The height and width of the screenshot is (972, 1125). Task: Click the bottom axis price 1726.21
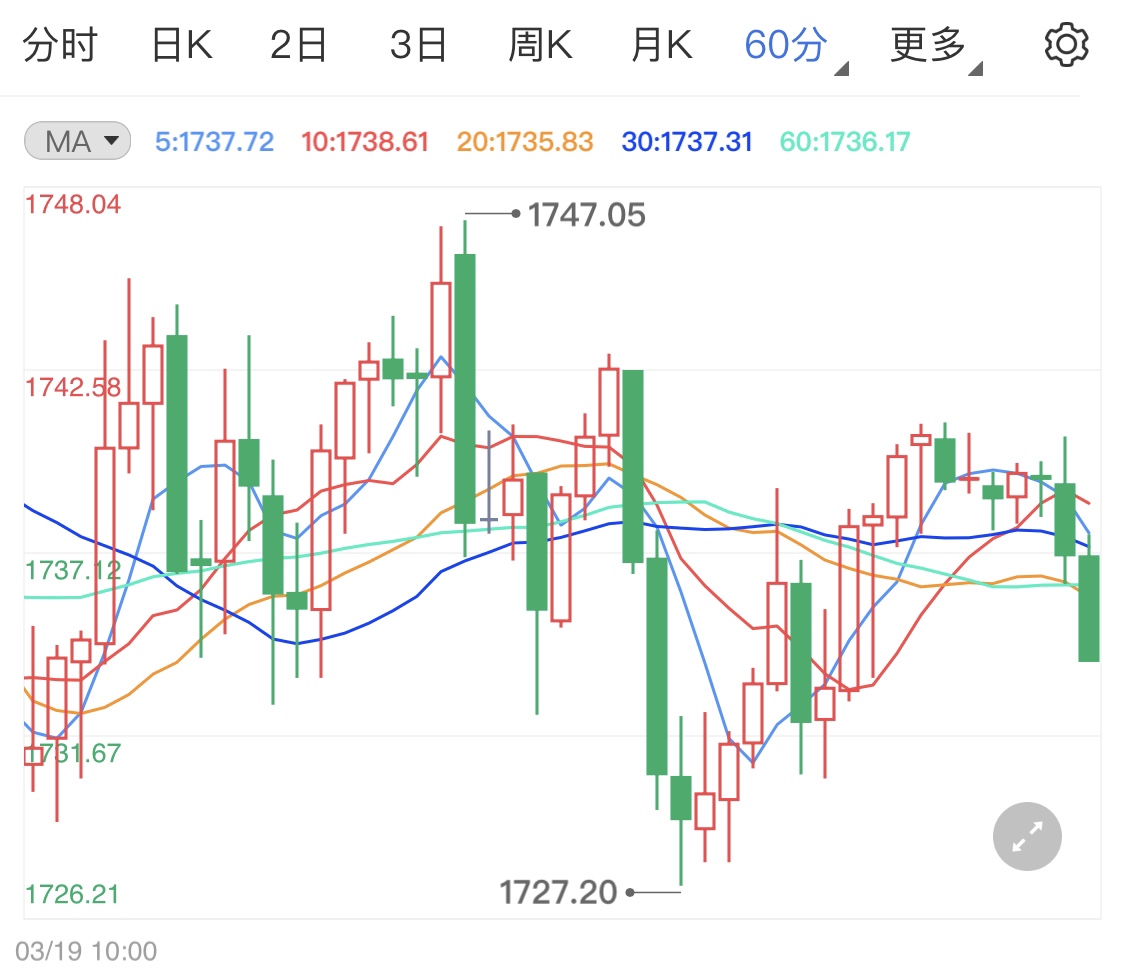tap(72, 894)
